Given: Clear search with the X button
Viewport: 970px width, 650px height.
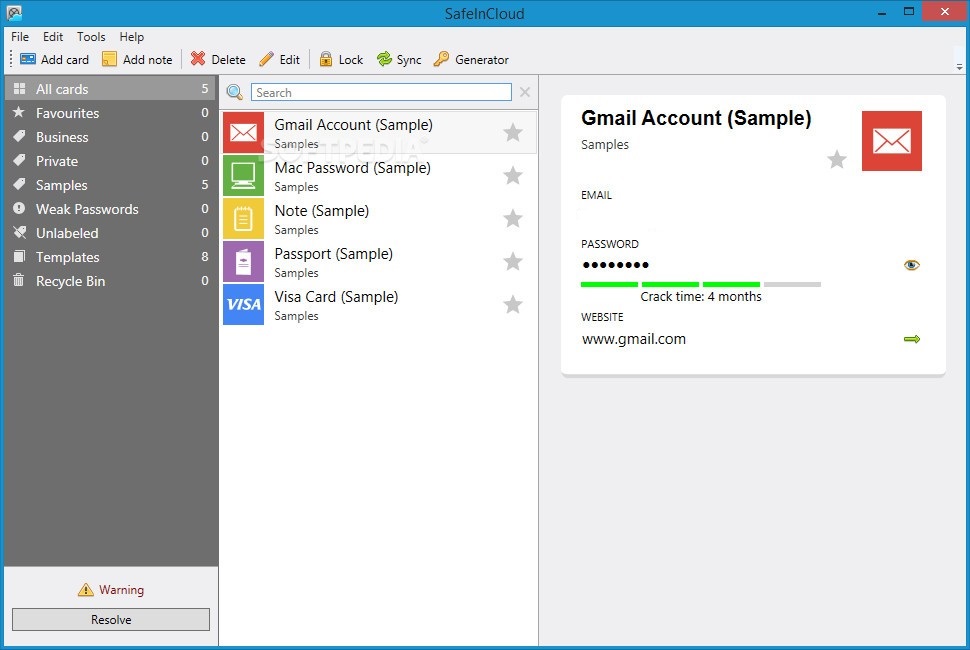Looking at the screenshot, I should (525, 92).
